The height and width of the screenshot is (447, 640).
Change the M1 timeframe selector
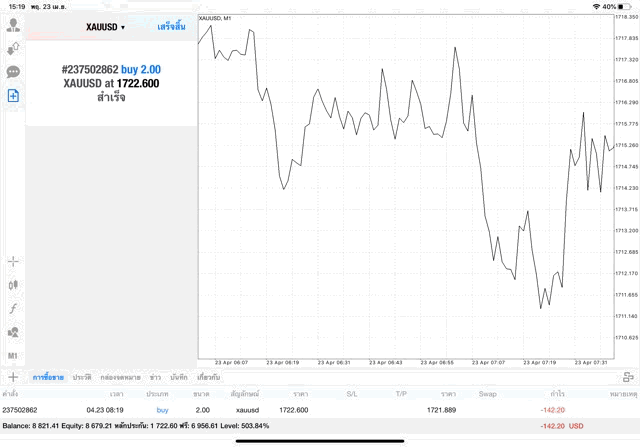coord(13,356)
